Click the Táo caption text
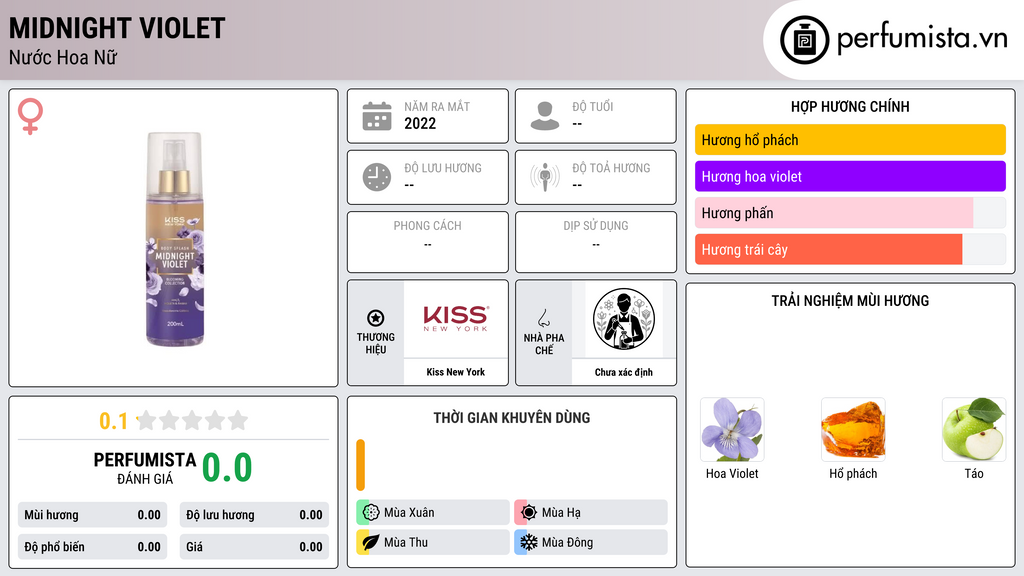Image resolution: width=1024 pixels, height=576 pixels. pos(974,473)
